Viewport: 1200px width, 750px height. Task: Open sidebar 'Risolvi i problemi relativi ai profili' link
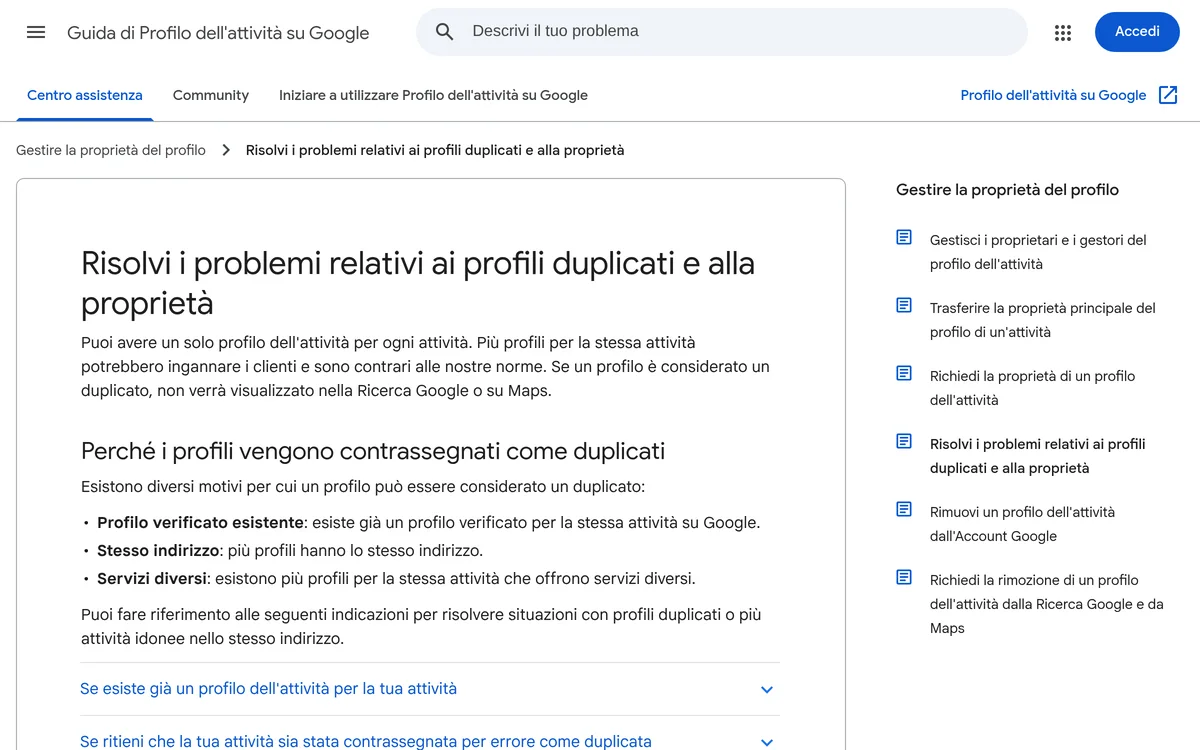1038,456
